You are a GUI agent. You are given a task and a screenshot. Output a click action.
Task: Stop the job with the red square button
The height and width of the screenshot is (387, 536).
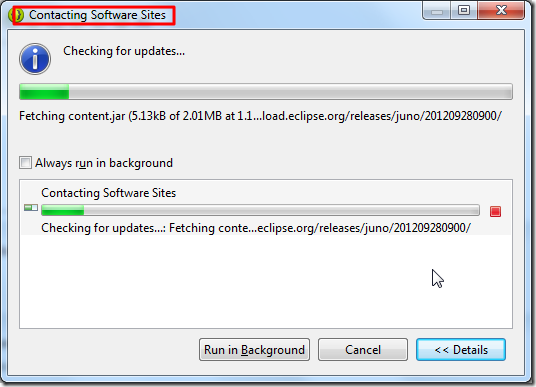[x=495, y=211]
